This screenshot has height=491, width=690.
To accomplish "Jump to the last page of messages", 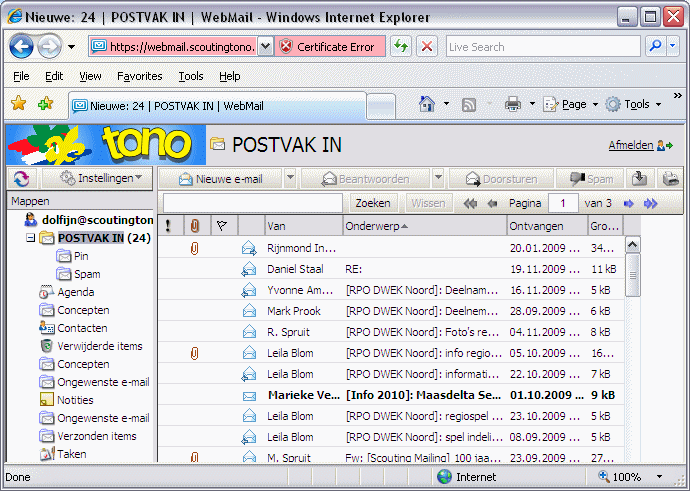I will point(650,203).
